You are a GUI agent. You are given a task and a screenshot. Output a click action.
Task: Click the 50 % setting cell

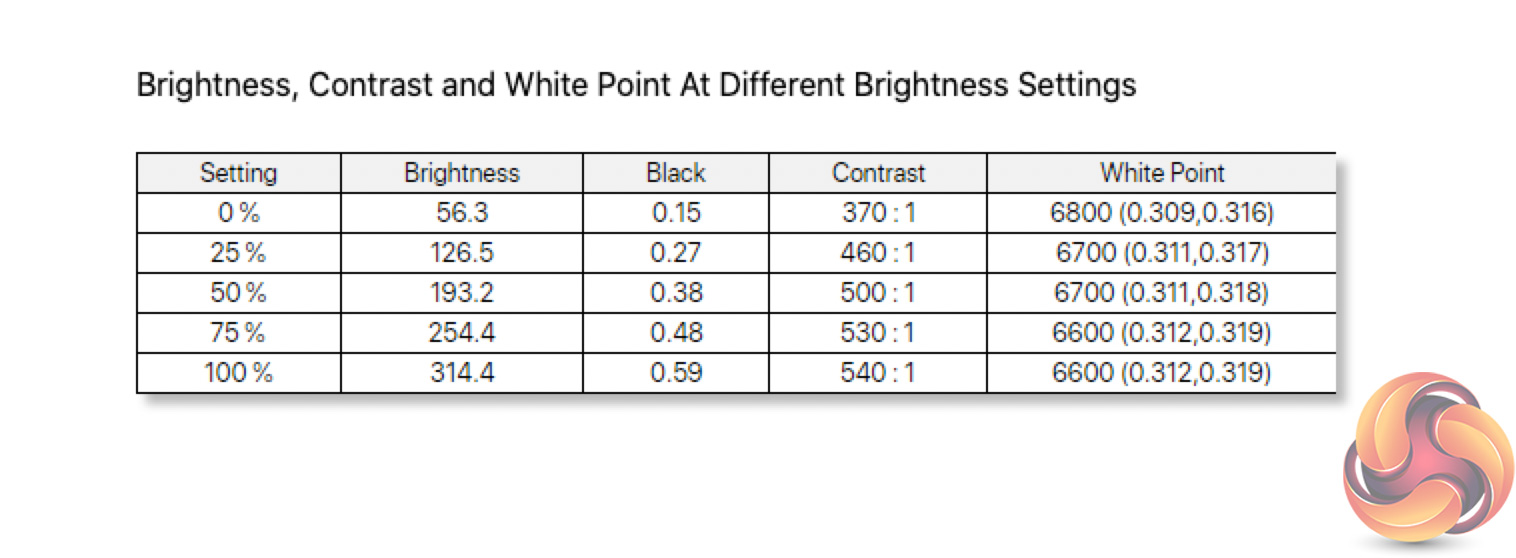pos(238,293)
